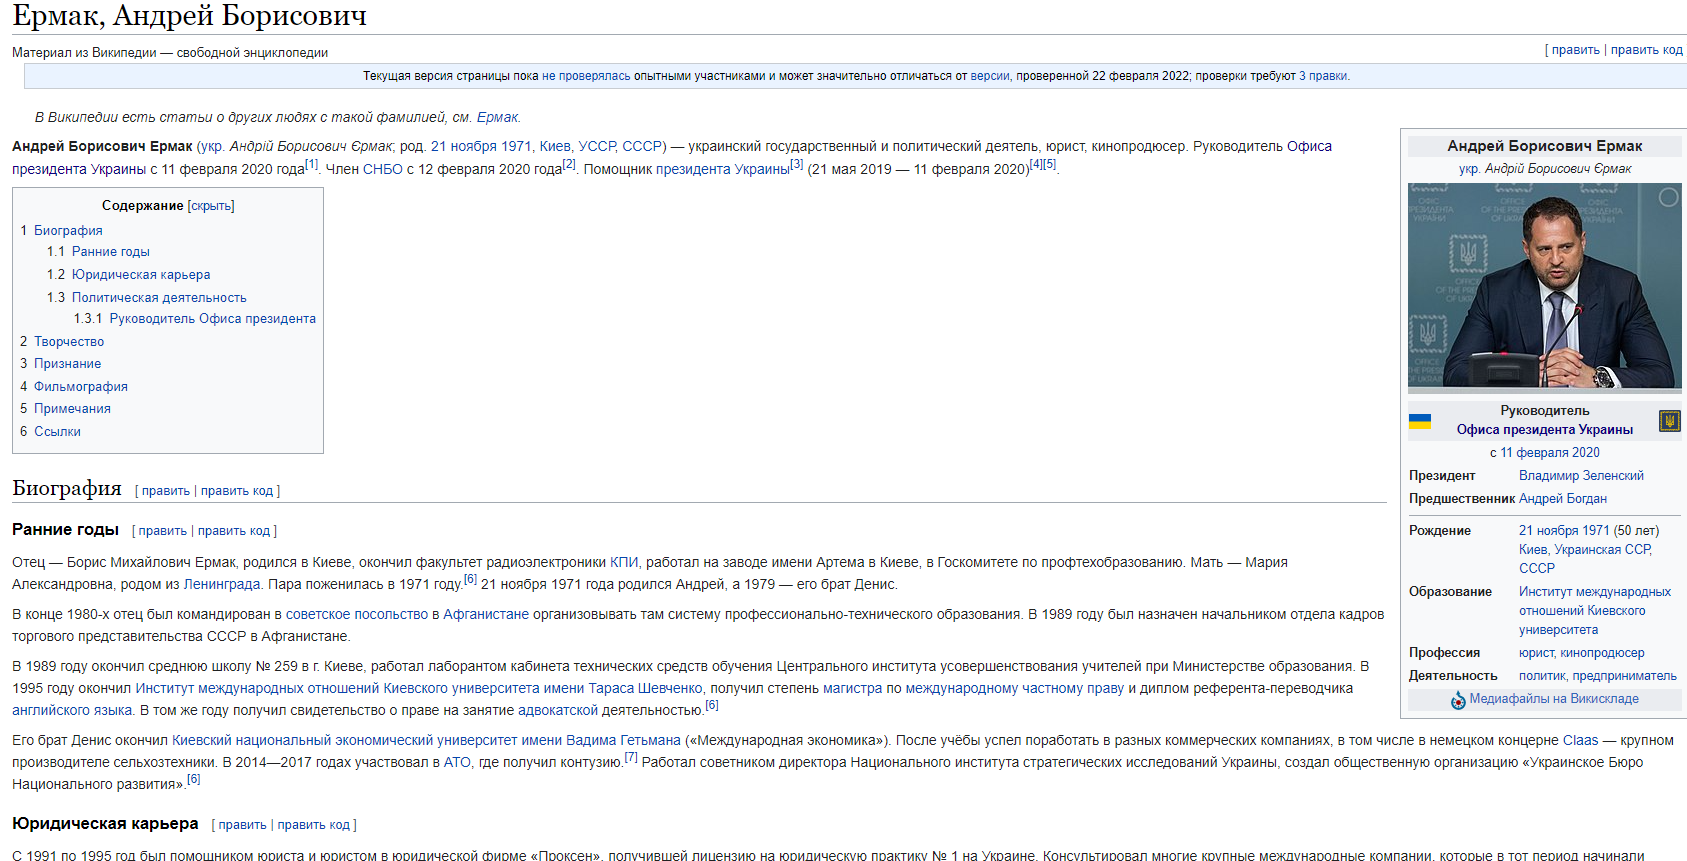This screenshot has height=861, width=1687.
Task: Click 'Украинская ССР' in the infobox
Action: click(1603, 550)
